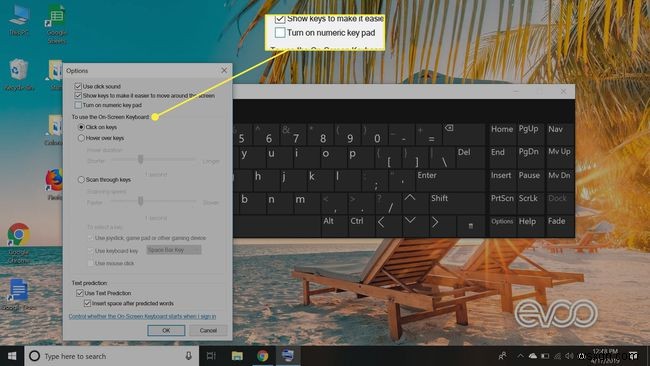Enable Turn on numeric key pad
The image size is (650, 366).
(x=78, y=105)
